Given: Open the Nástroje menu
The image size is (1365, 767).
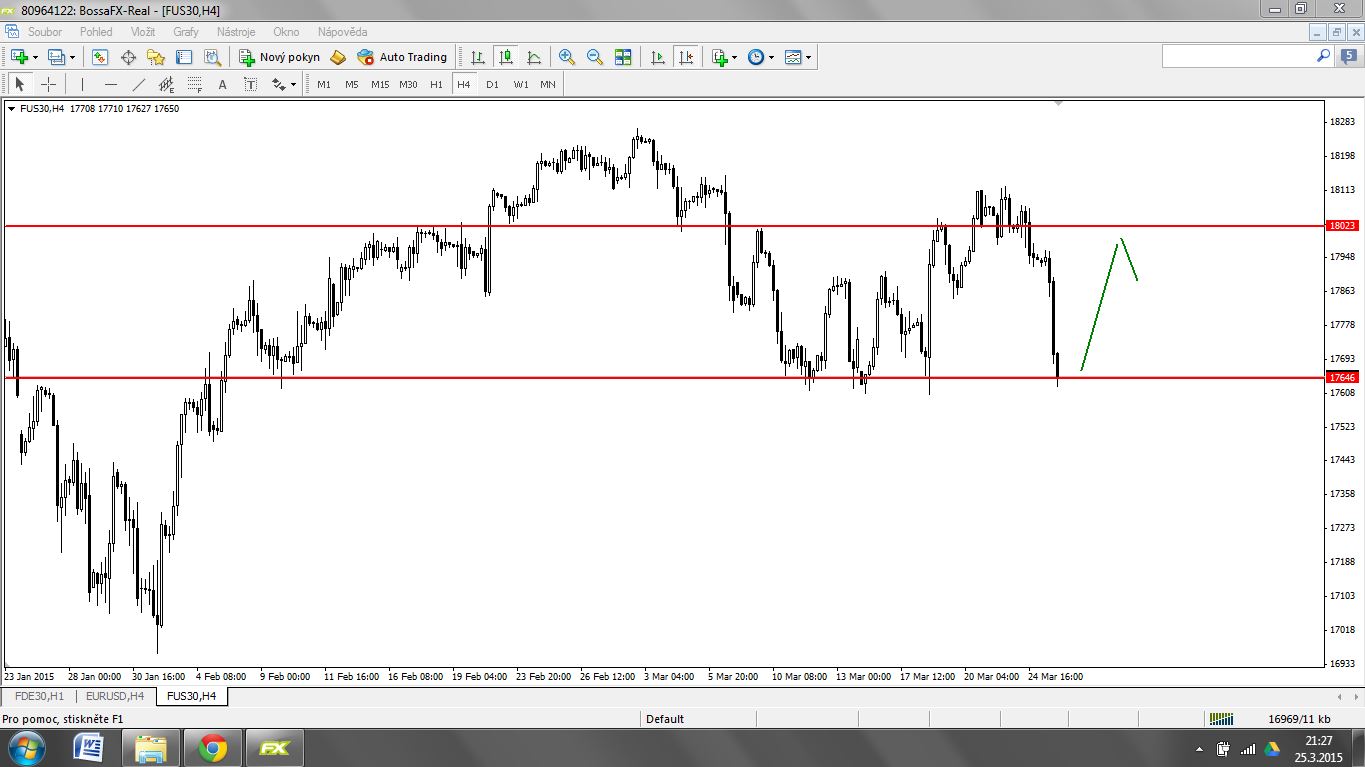Looking at the screenshot, I should tap(235, 32).
